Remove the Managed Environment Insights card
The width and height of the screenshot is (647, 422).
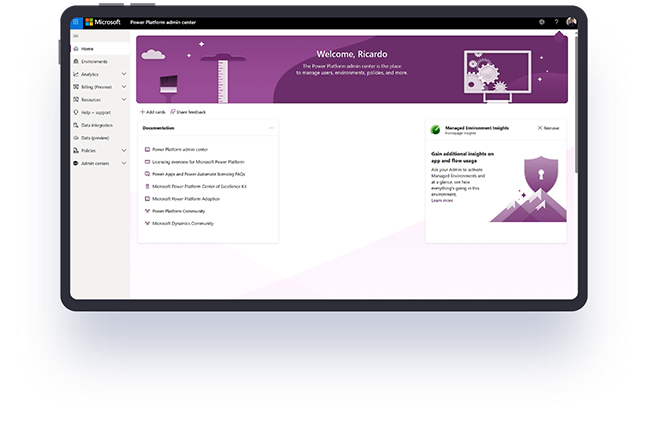pos(548,128)
